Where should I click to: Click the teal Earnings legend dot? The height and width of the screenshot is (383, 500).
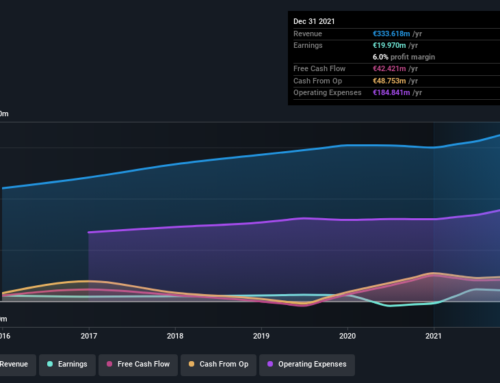click(50, 364)
